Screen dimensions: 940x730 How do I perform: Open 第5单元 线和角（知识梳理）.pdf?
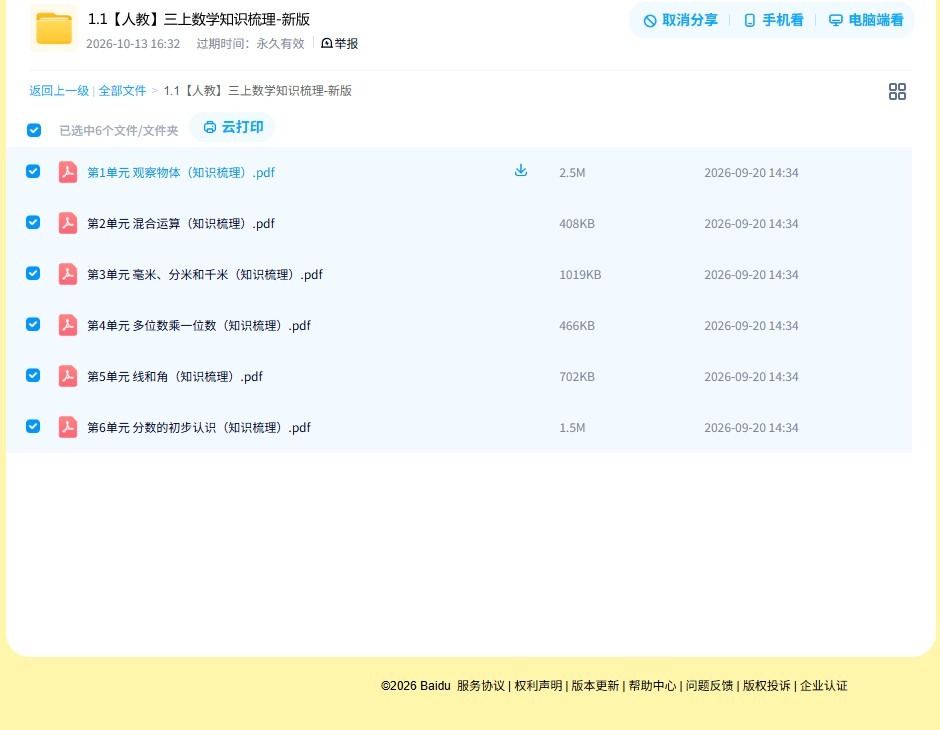[x=175, y=376]
